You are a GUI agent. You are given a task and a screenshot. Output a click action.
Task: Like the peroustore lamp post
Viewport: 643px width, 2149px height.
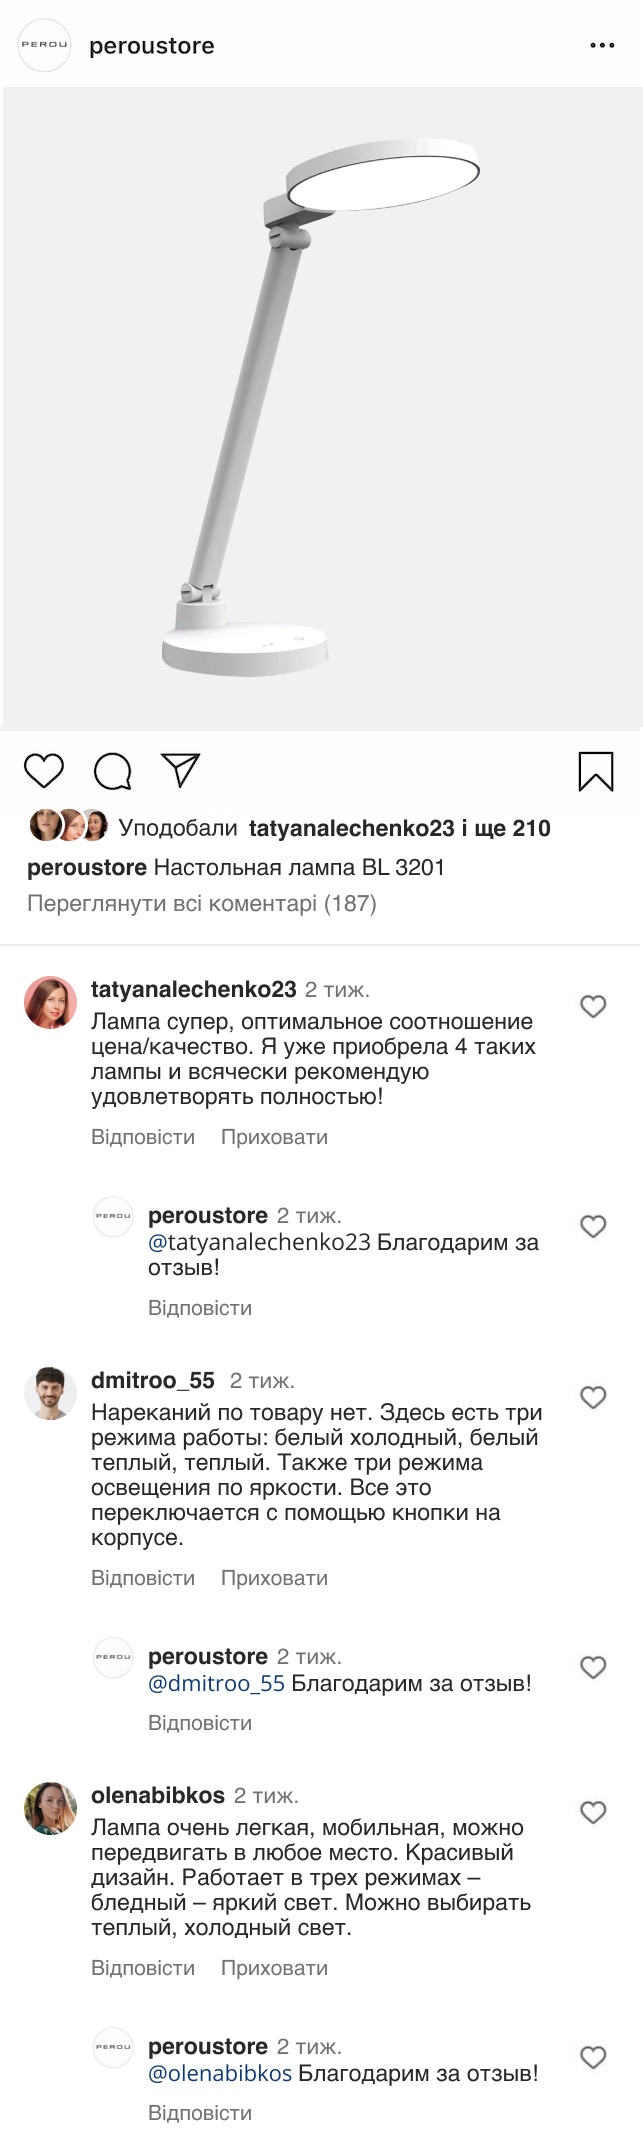(44, 771)
